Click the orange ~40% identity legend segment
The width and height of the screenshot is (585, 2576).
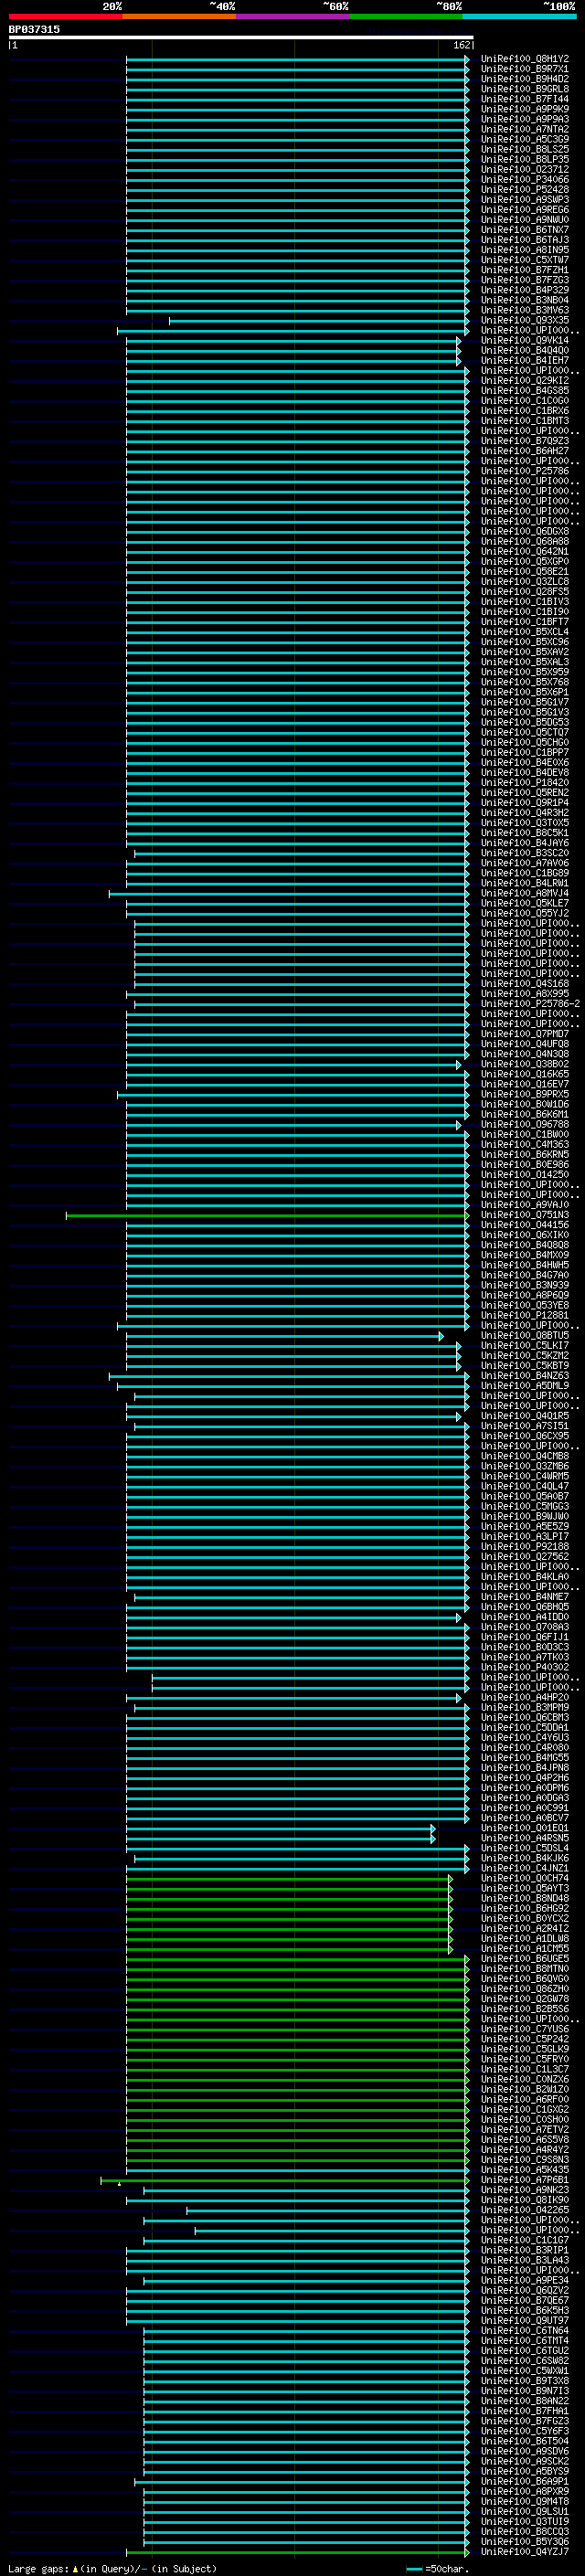[x=179, y=16]
